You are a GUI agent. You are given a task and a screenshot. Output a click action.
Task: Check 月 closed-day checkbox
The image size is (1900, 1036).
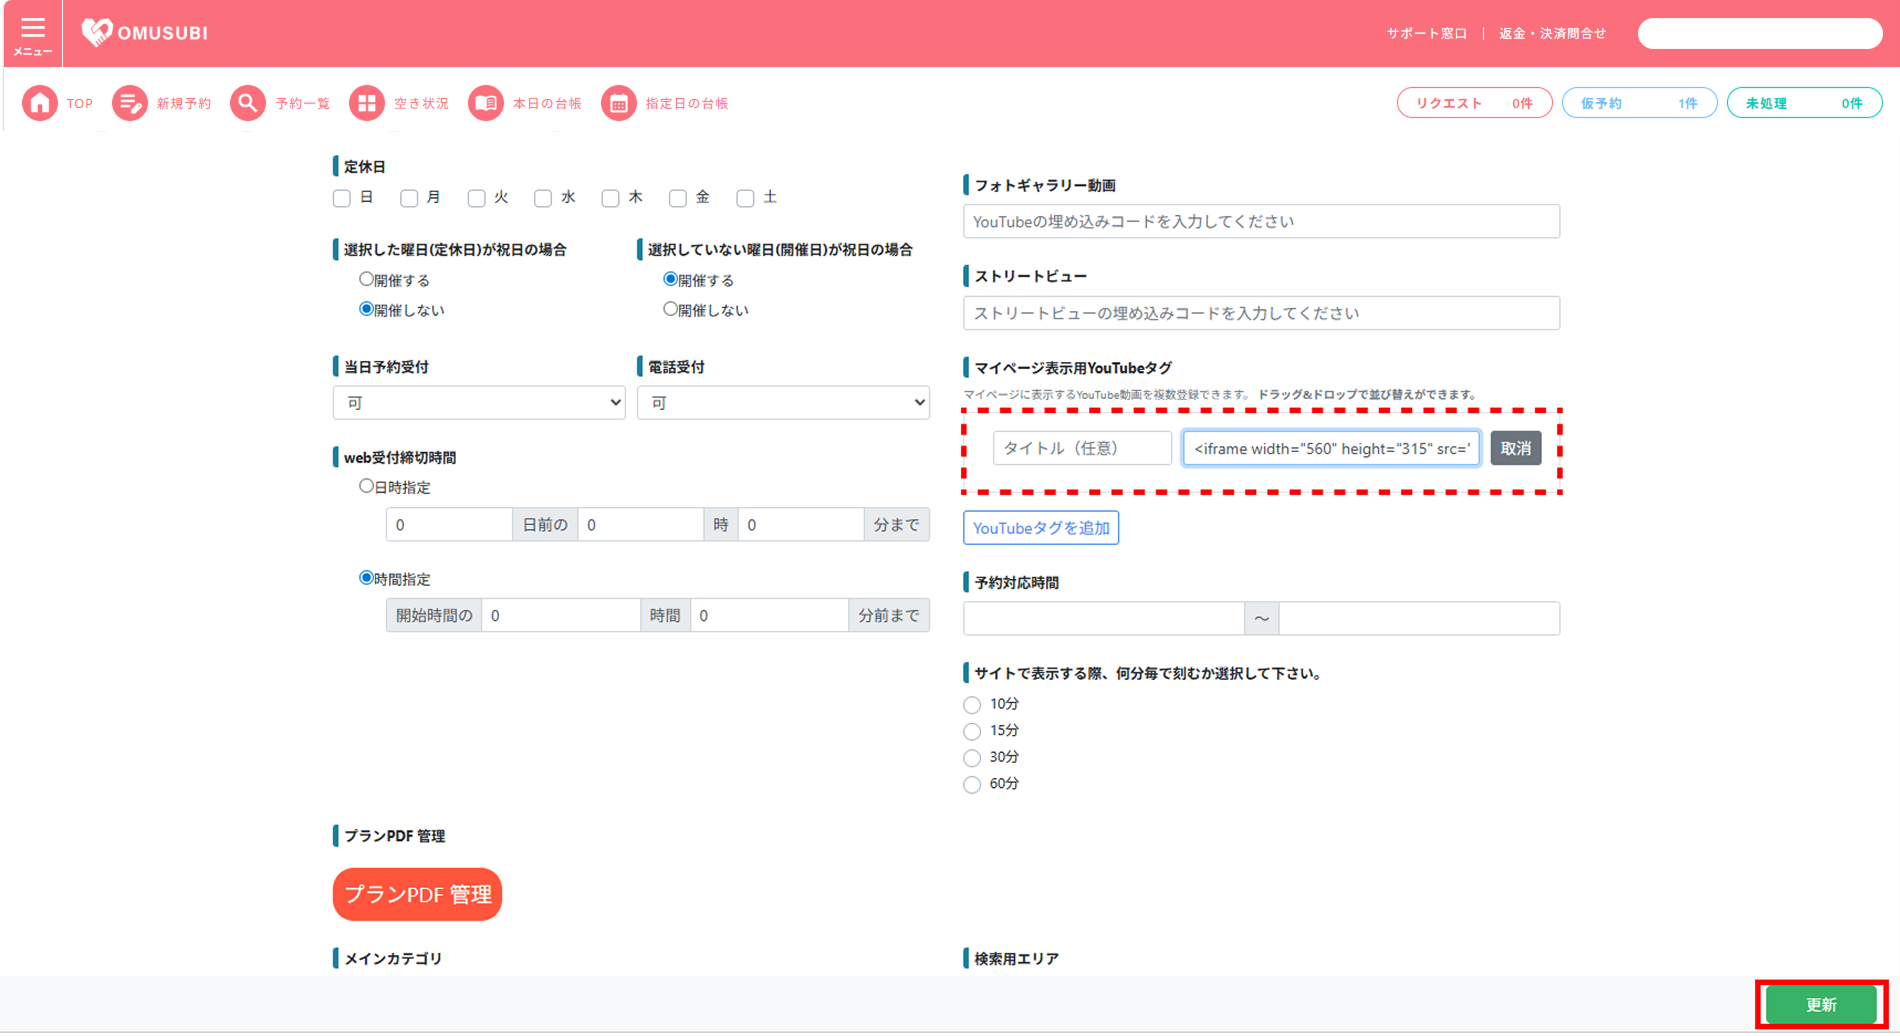(409, 198)
